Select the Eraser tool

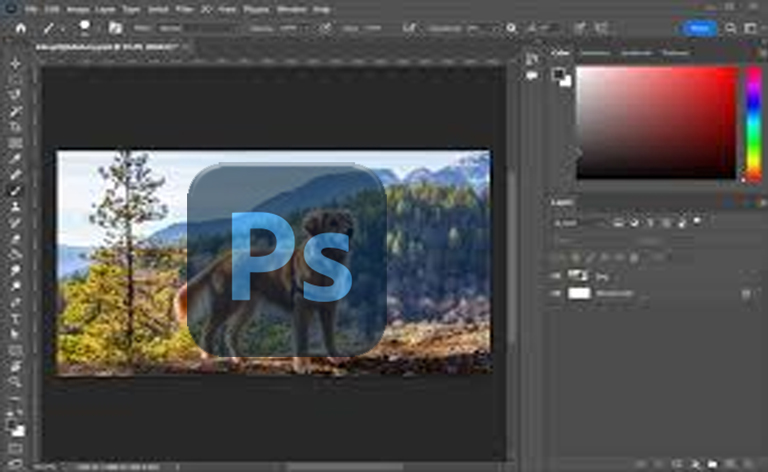(16, 238)
